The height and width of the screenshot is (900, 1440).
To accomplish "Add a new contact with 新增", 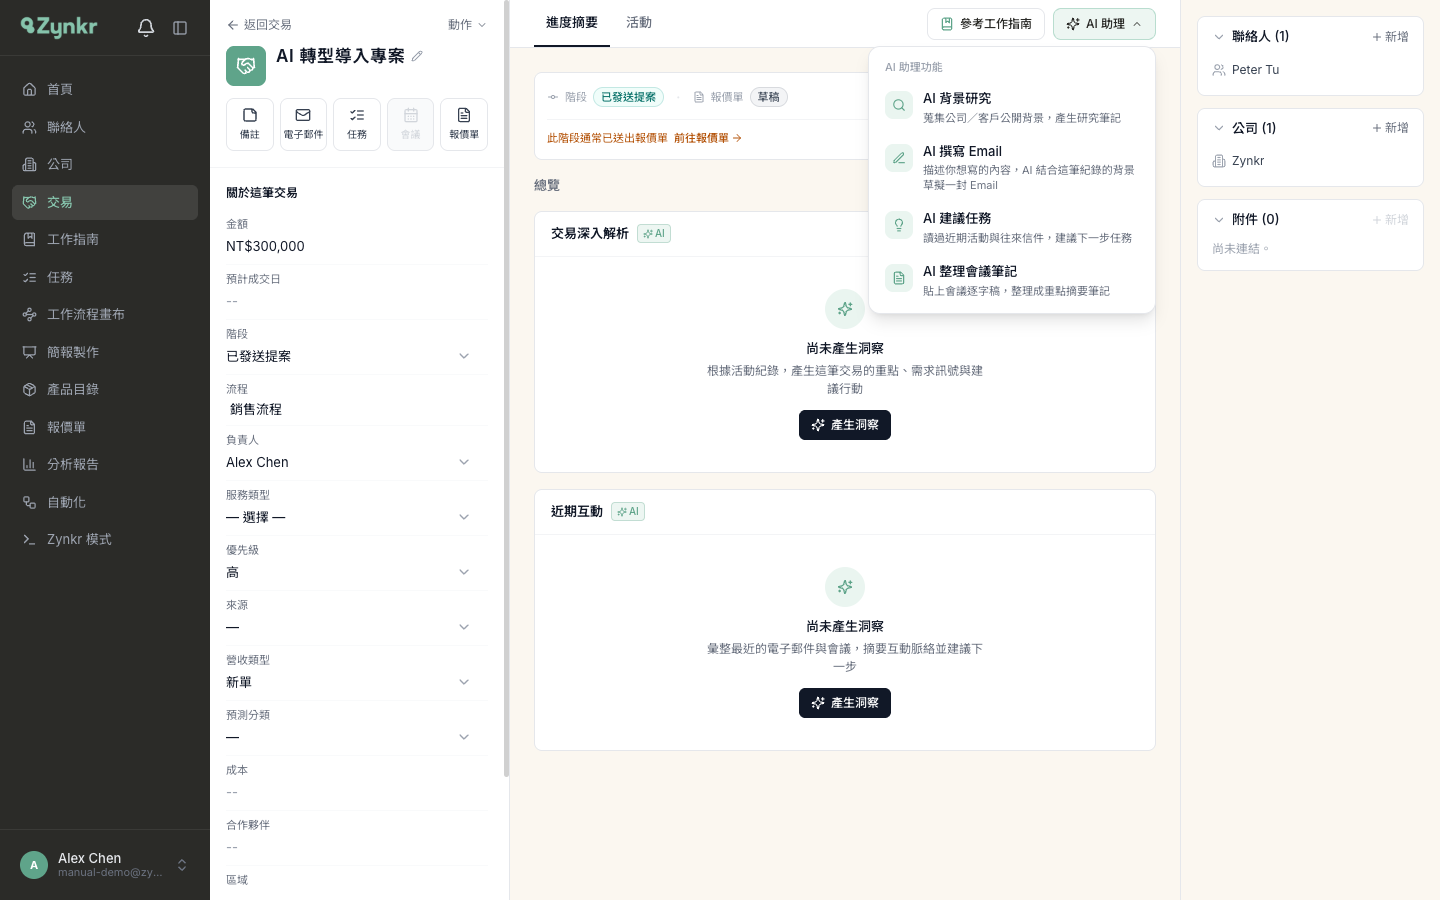I will 1391,37.
